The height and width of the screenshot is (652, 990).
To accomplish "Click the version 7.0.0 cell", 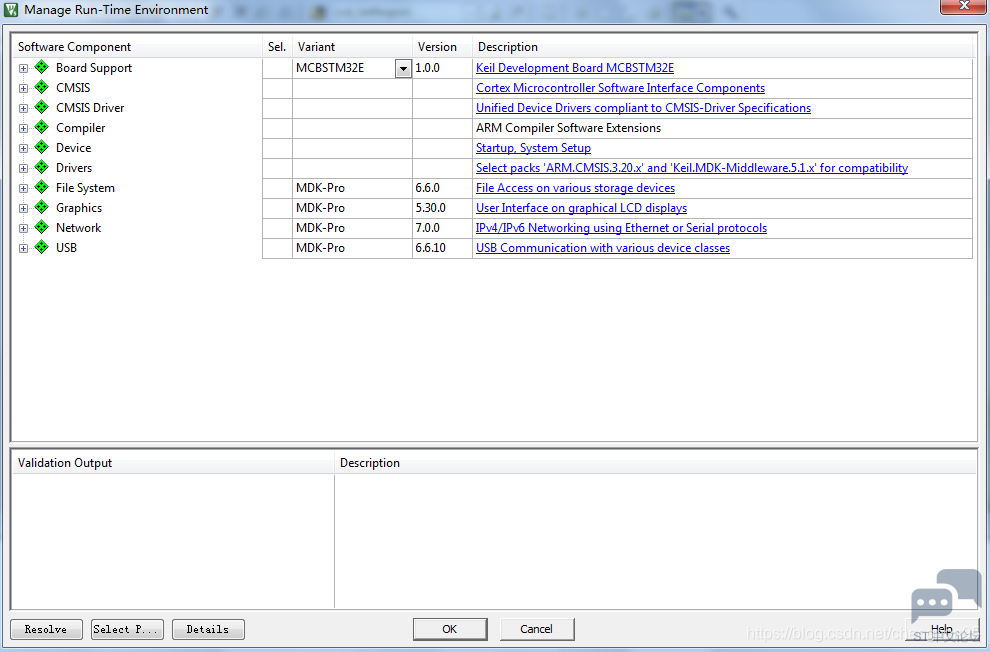I will pyautogui.click(x=443, y=228).
